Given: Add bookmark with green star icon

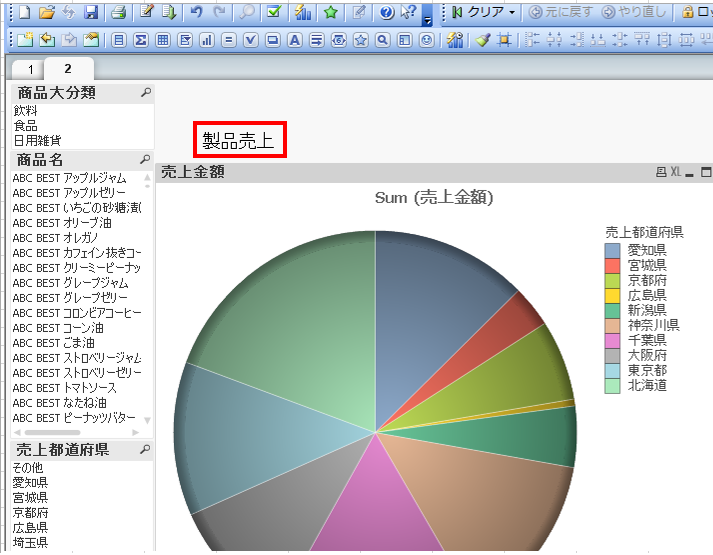Looking at the screenshot, I should [331, 12].
